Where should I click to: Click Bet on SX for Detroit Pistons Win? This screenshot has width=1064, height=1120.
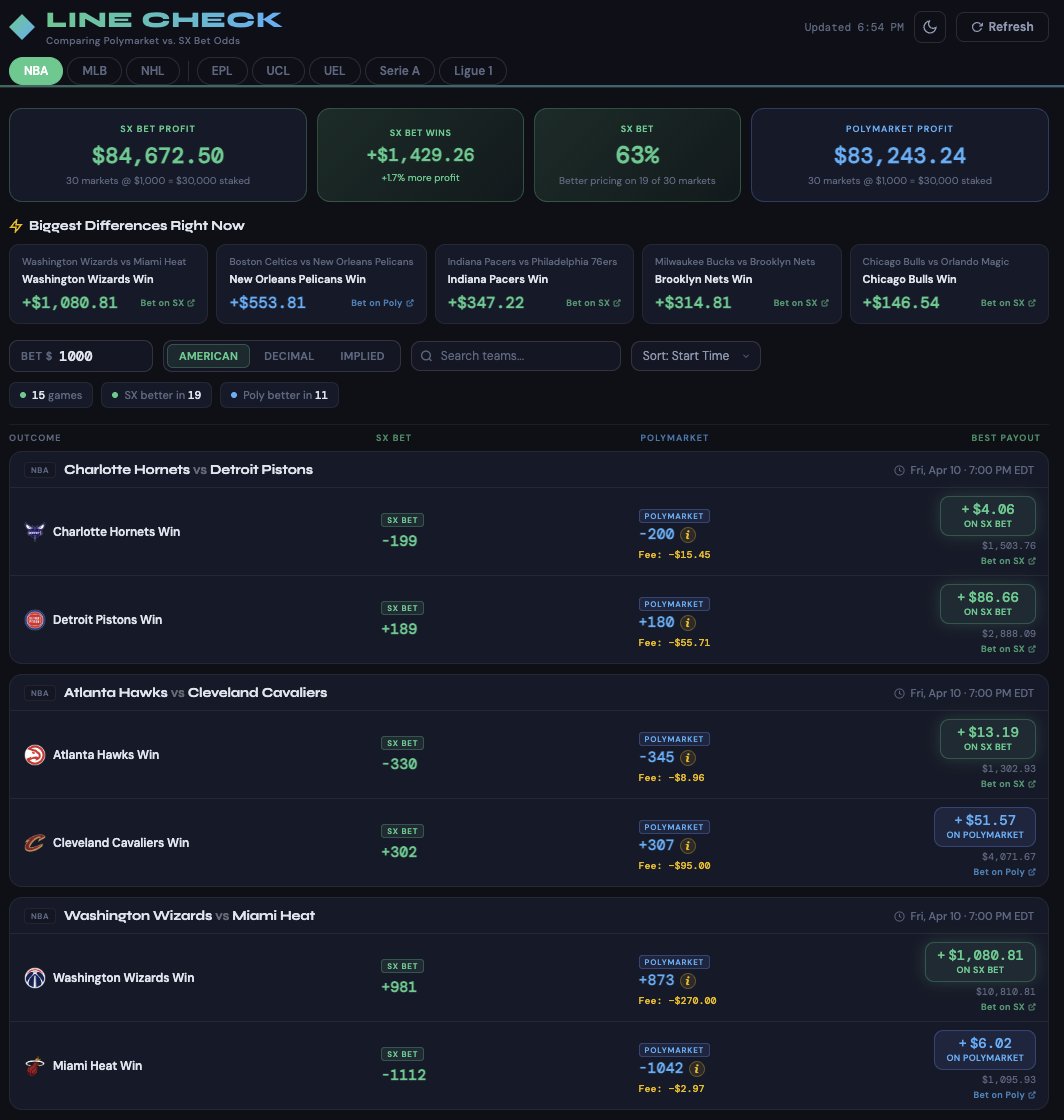pos(1008,649)
